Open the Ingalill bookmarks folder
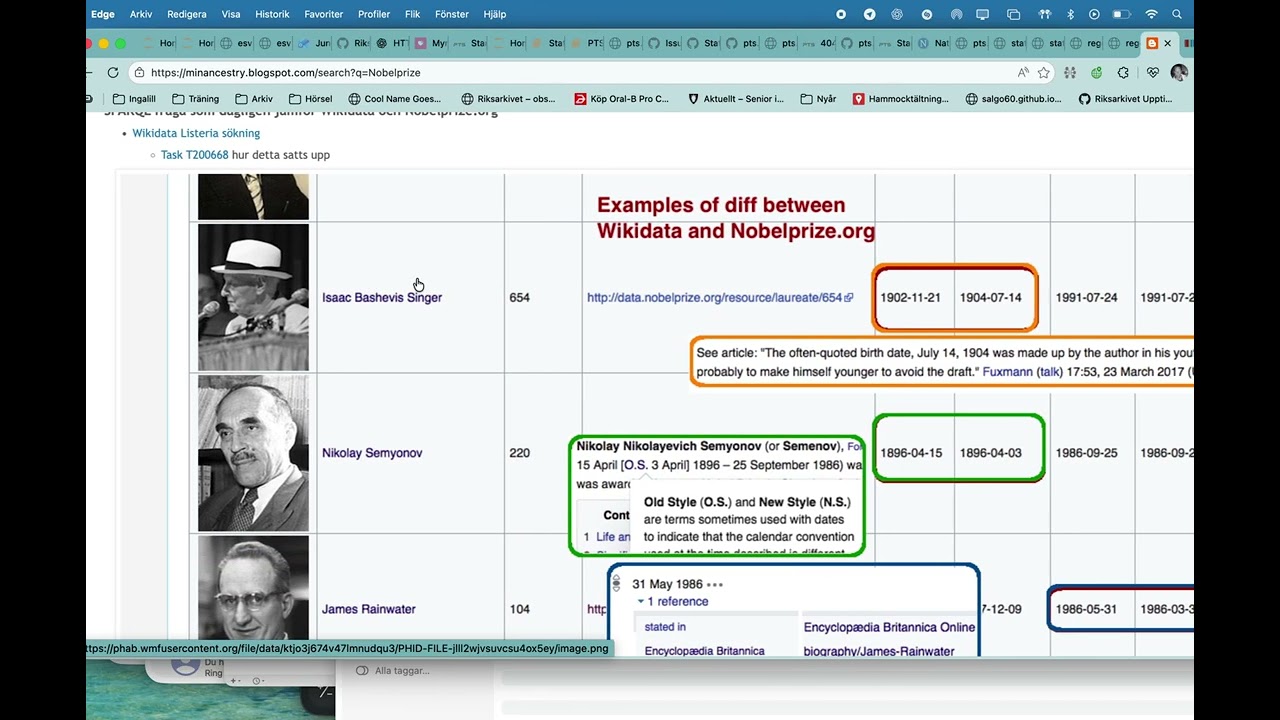 pos(134,99)
